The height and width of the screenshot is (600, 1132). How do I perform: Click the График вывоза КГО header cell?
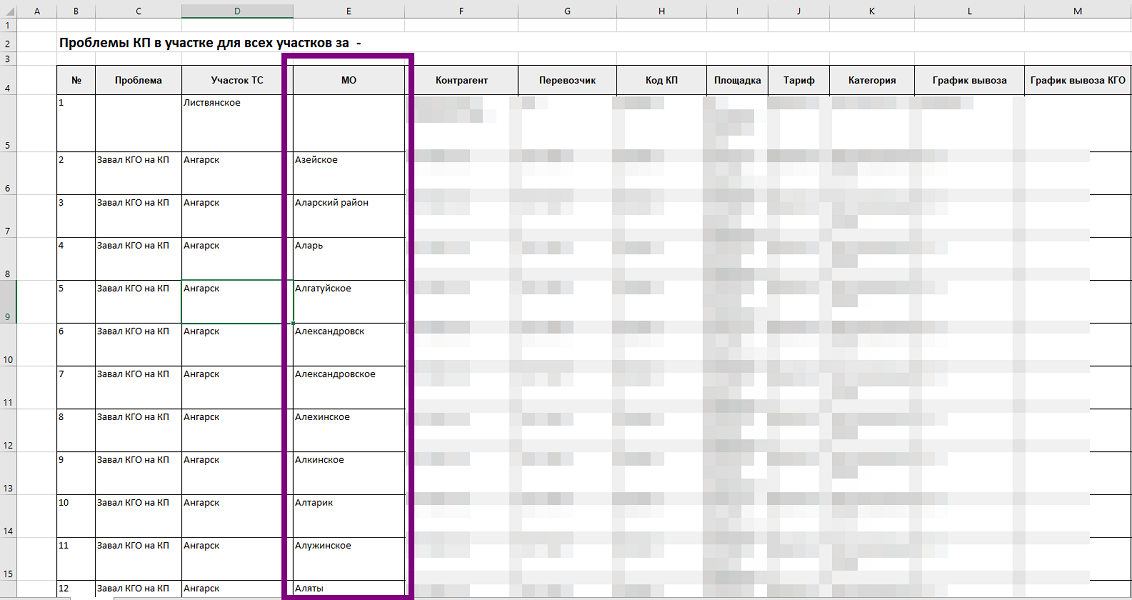click(x=1077, y=80)
